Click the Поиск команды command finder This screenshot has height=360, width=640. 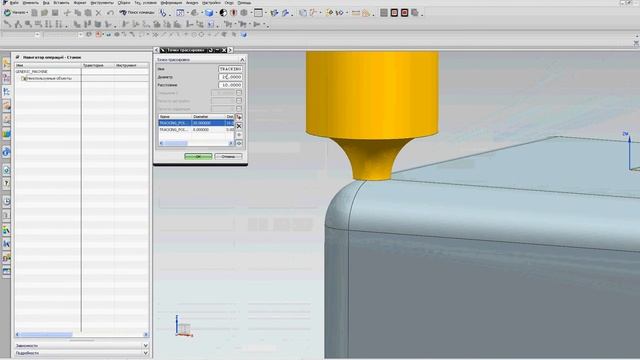[x=137, y=13]
